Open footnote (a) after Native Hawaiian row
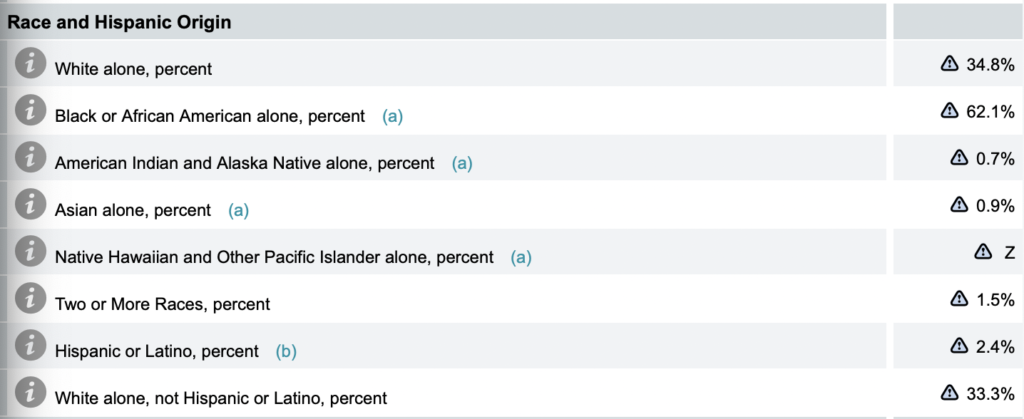This screenshot has width=1024, height=419. click(521, 258)
